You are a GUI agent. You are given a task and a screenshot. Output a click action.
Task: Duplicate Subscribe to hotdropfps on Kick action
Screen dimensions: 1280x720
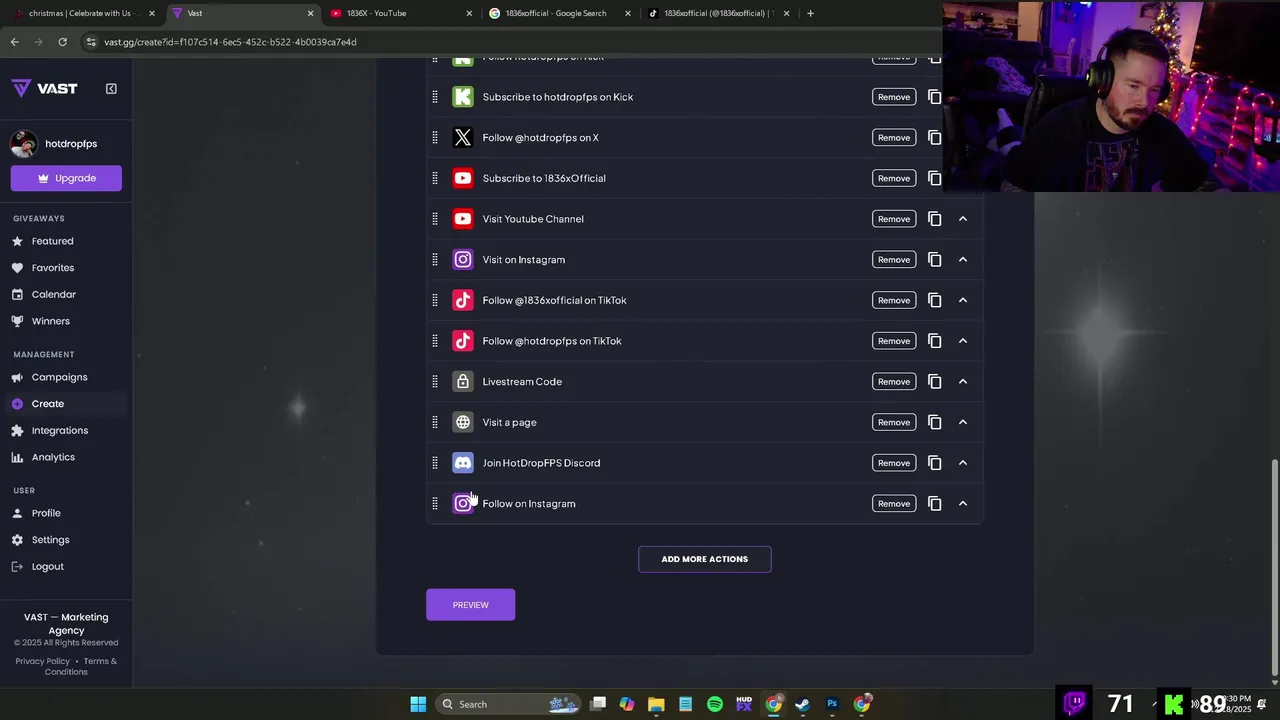click(934, 97)
